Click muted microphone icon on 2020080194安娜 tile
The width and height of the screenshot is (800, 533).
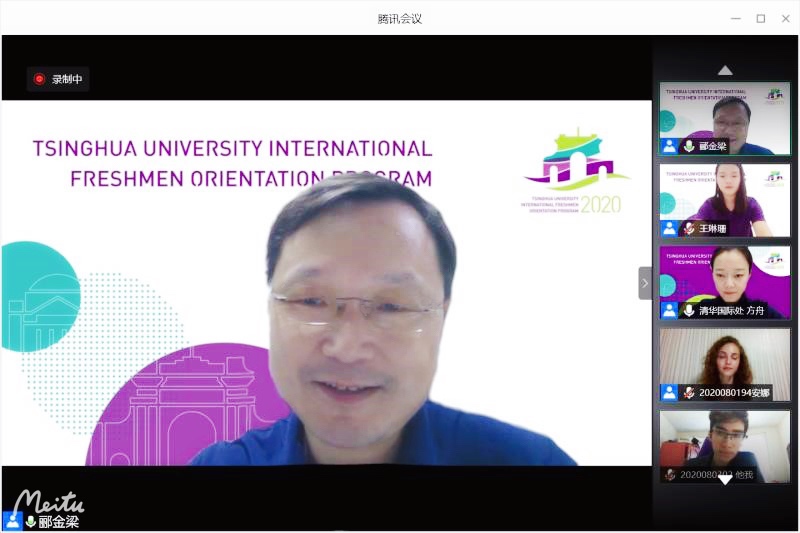[688, 393]
